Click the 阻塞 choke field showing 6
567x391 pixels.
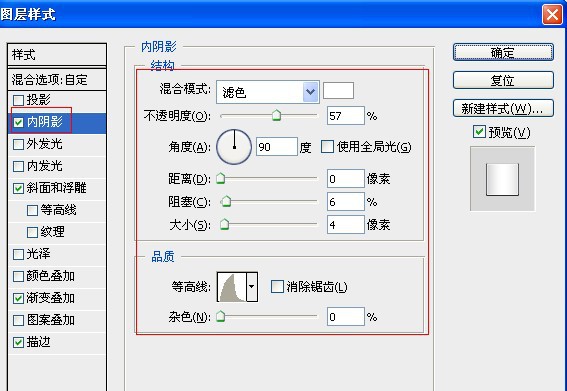coord(346,202)
